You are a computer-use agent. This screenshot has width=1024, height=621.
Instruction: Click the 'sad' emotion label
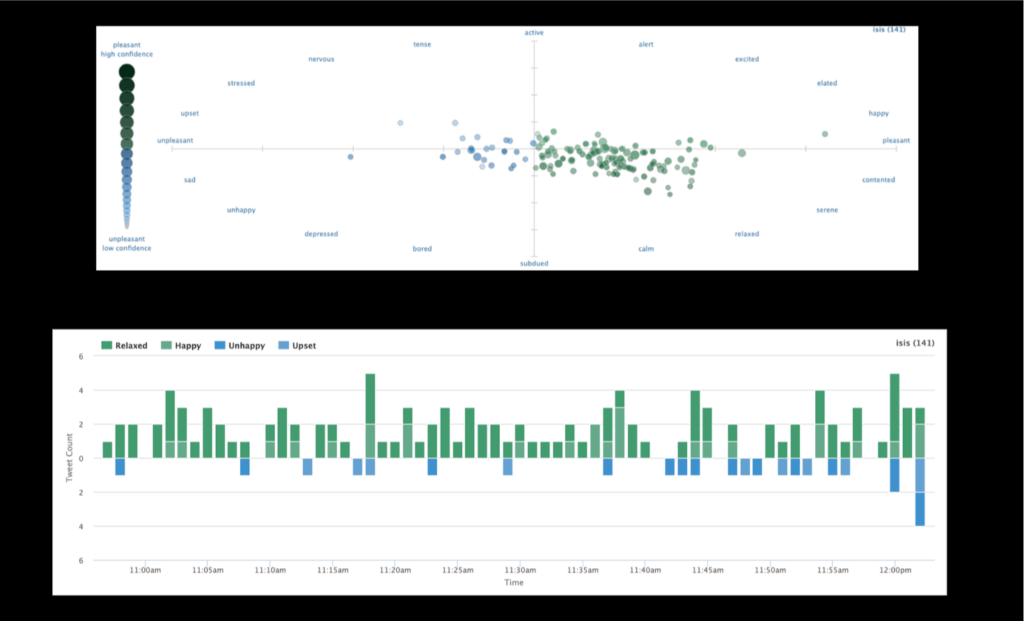189,180
